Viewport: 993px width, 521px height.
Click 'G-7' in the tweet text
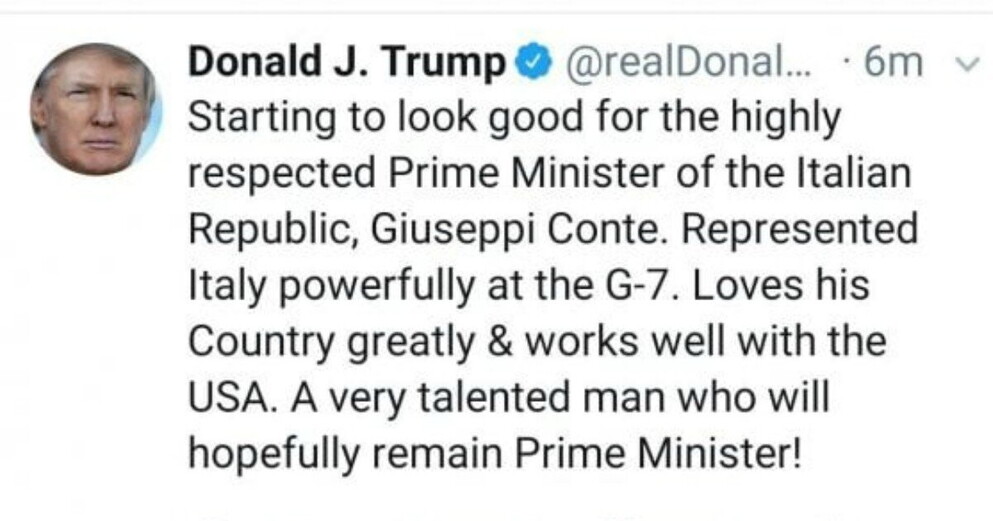tap(633, 287)
